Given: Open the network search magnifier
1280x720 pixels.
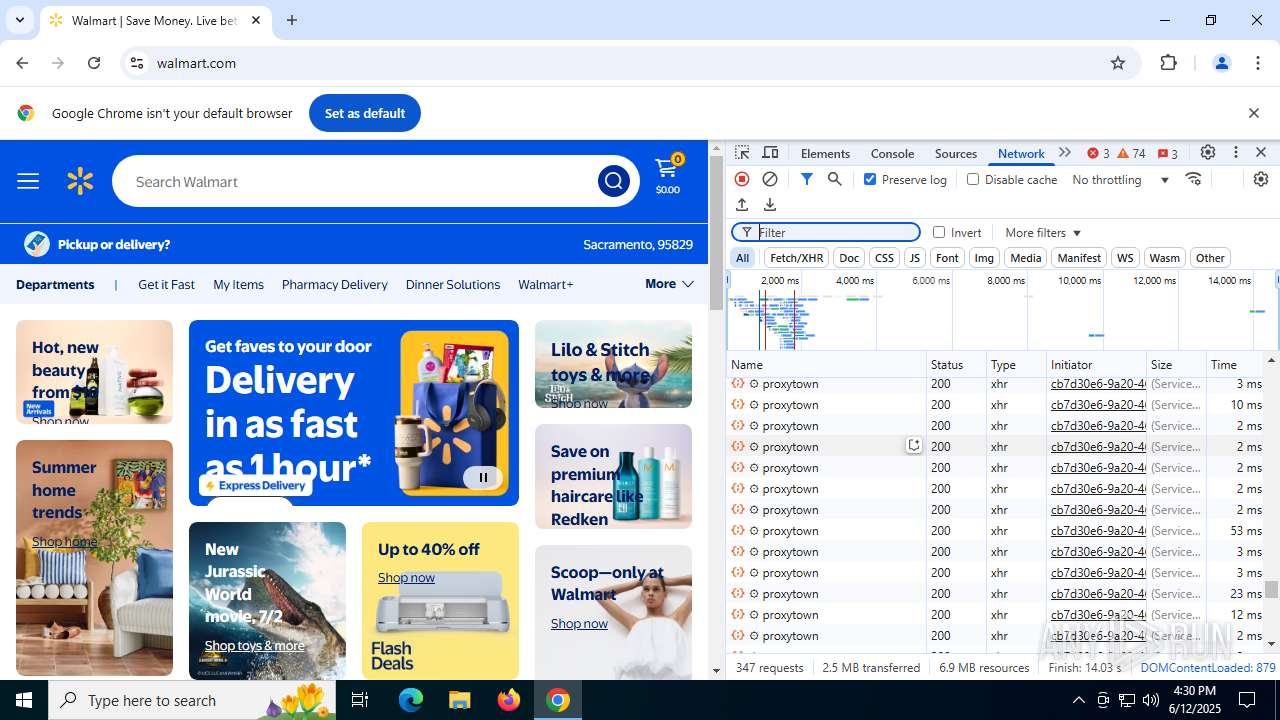Looking at the screenshot, I should click(x=834, y=179).
